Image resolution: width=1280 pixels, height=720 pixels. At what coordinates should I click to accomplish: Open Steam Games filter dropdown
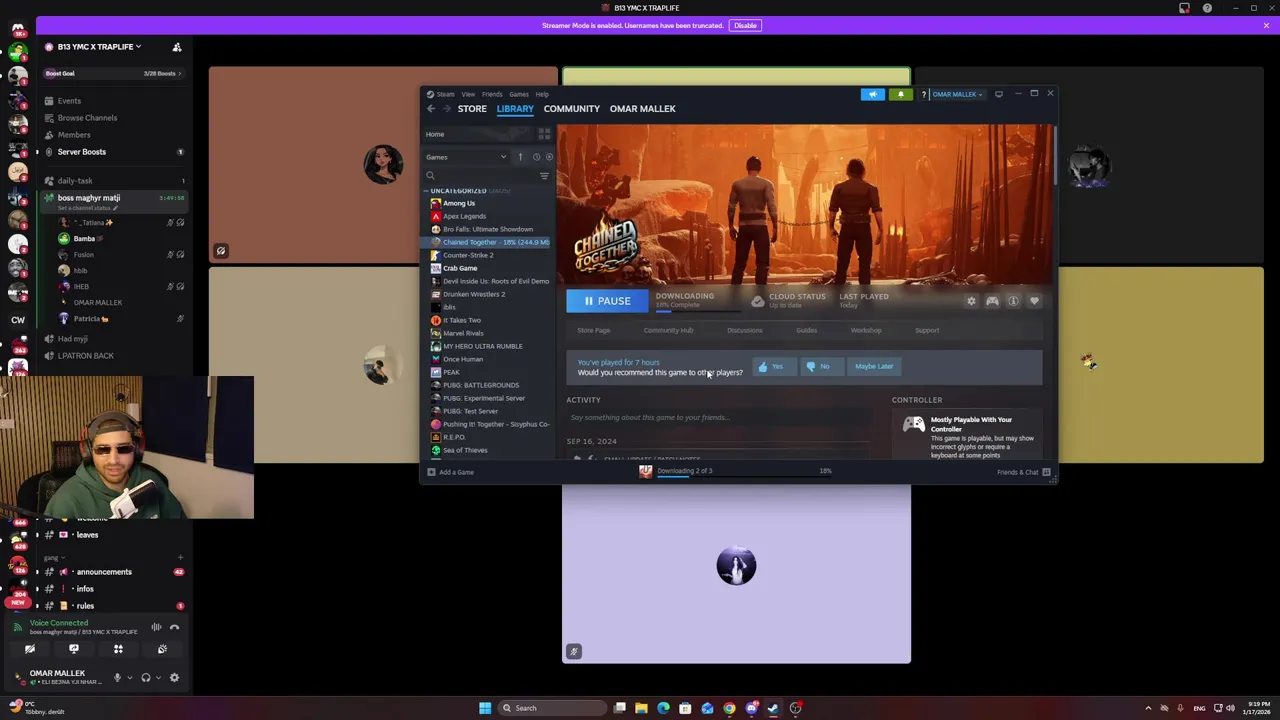click(x=467, y=157)
